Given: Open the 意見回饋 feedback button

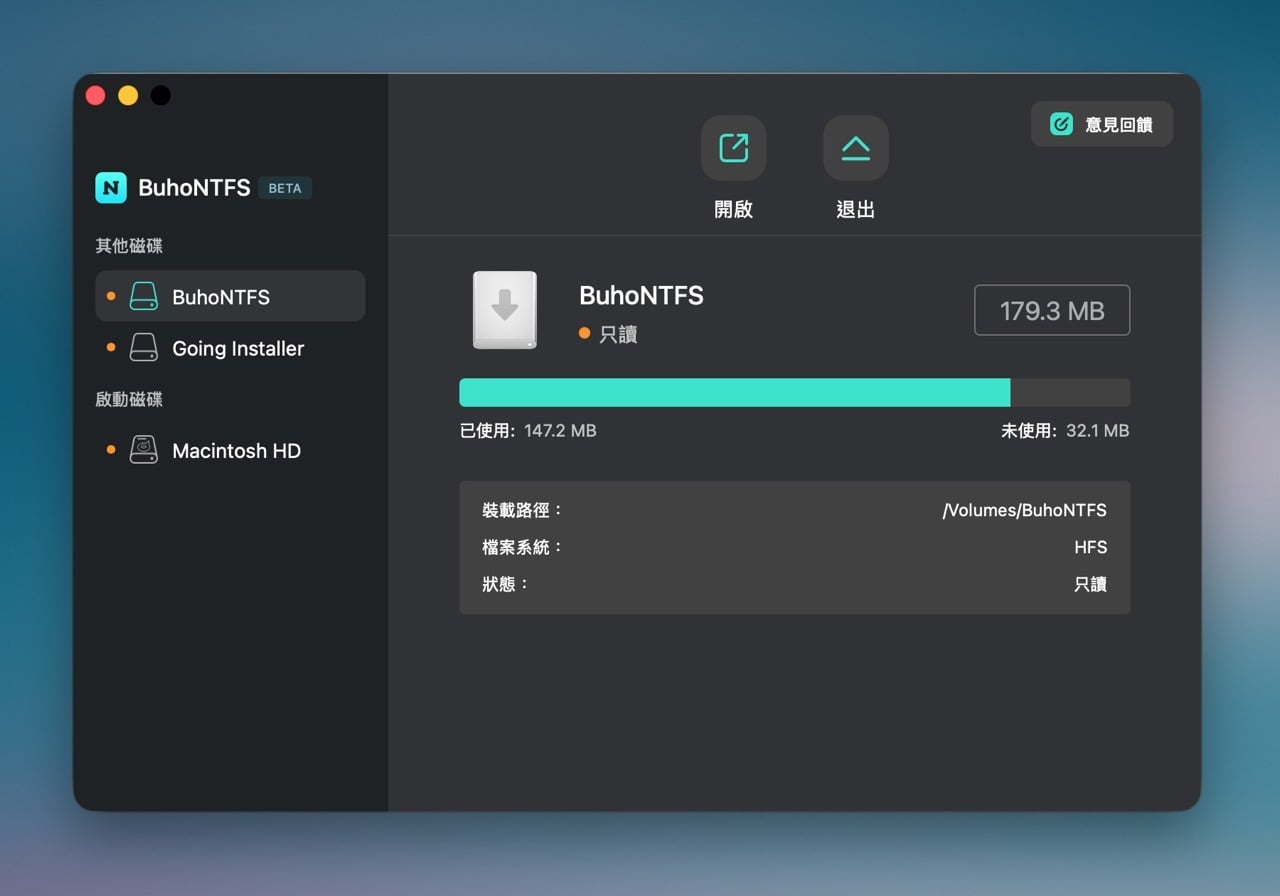Looking at the screenshot, I should point(1102,125).
